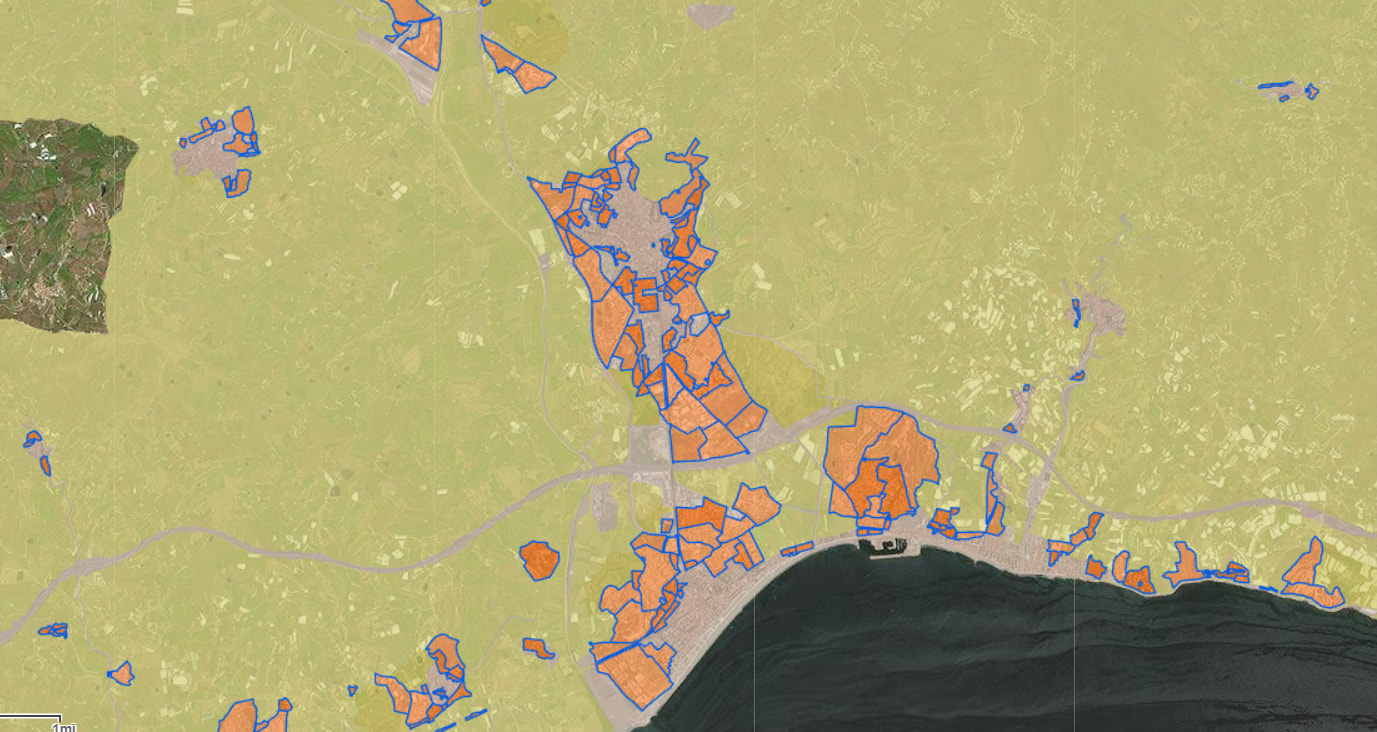
Task: Click the slanted polygon at top center
Action: click(517, 65)
